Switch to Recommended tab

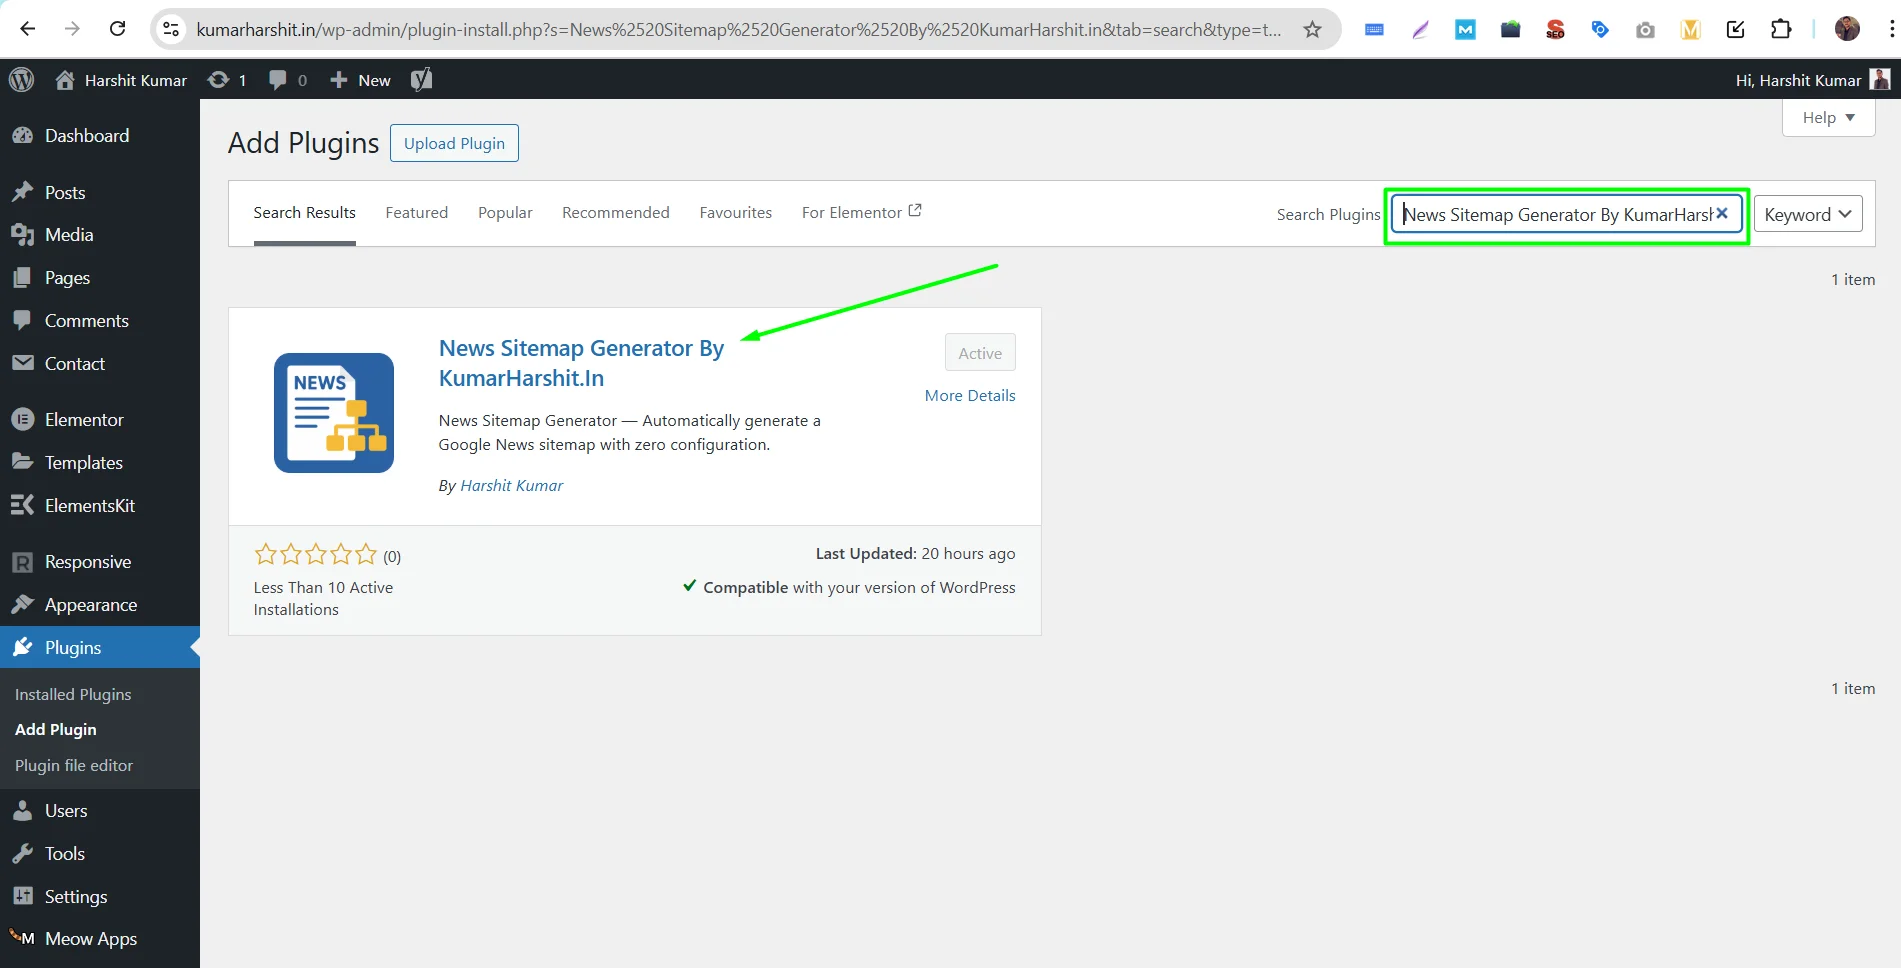coord(616,213)
